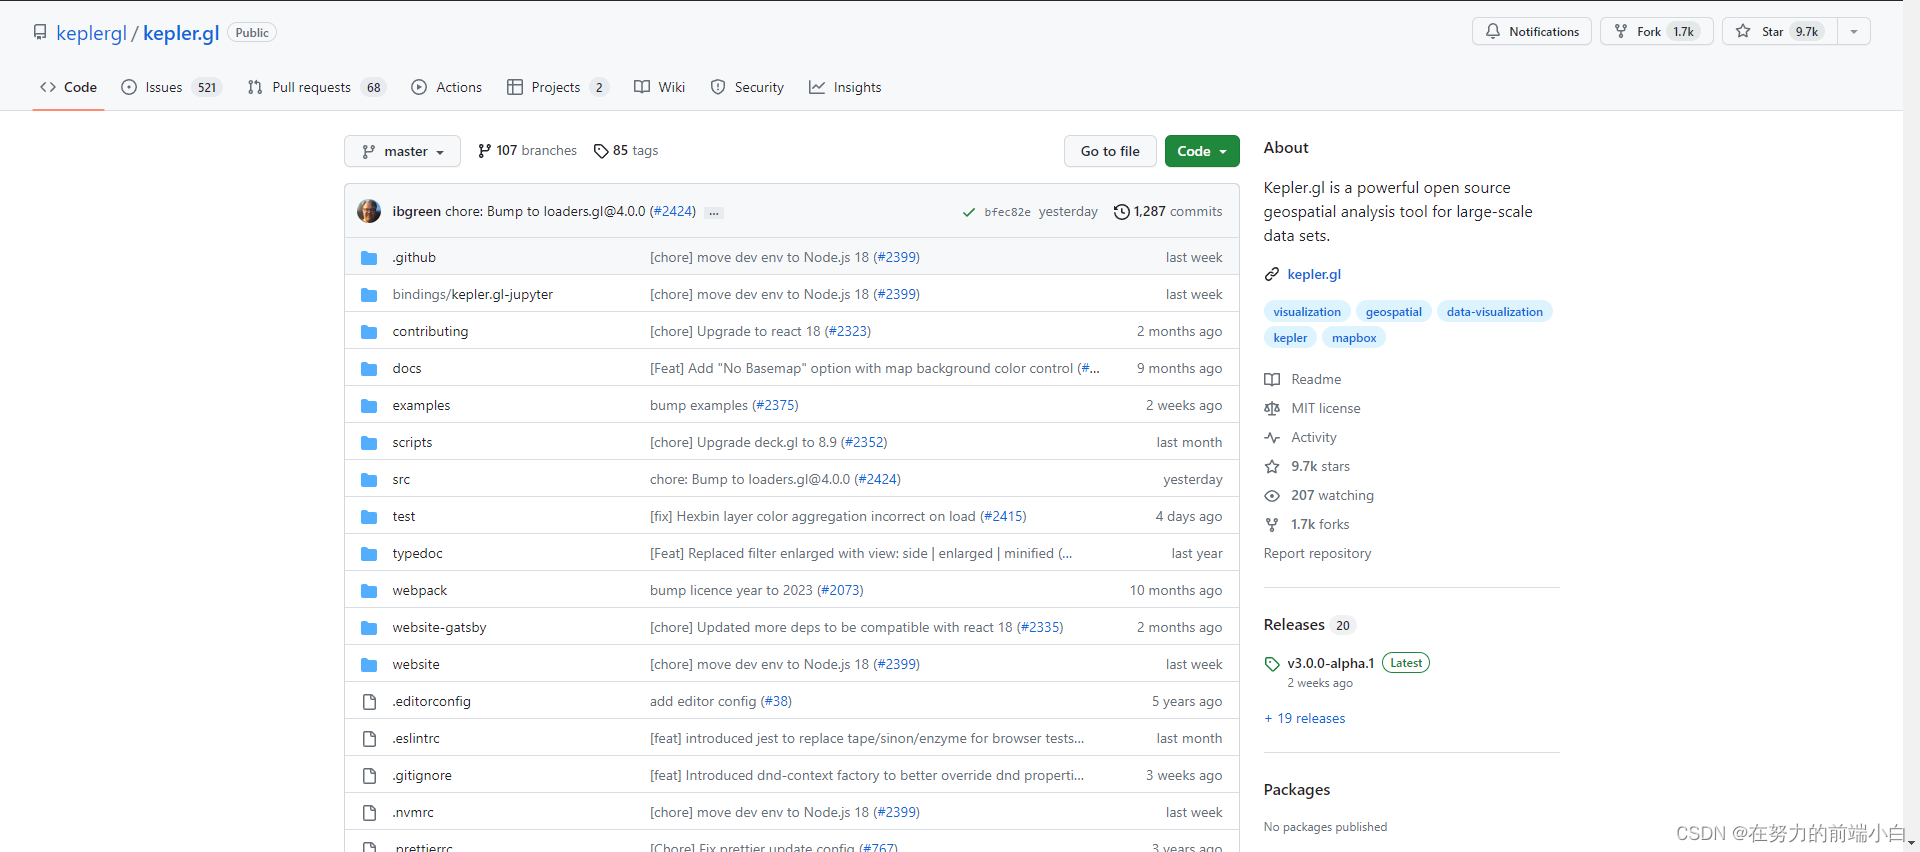The image size is (1920, 852).
Task: Open the website-gatsby folder
Action: (x=439, y=628)
